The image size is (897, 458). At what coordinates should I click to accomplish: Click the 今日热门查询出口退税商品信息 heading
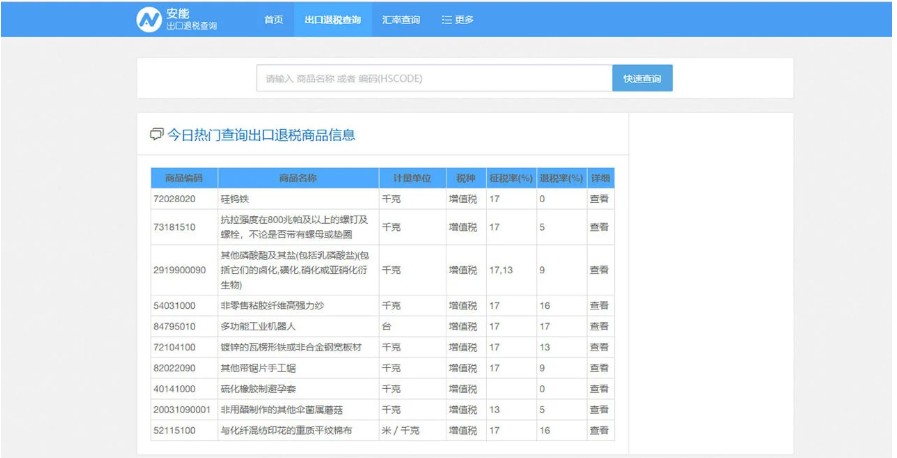[x=261, y=135]
